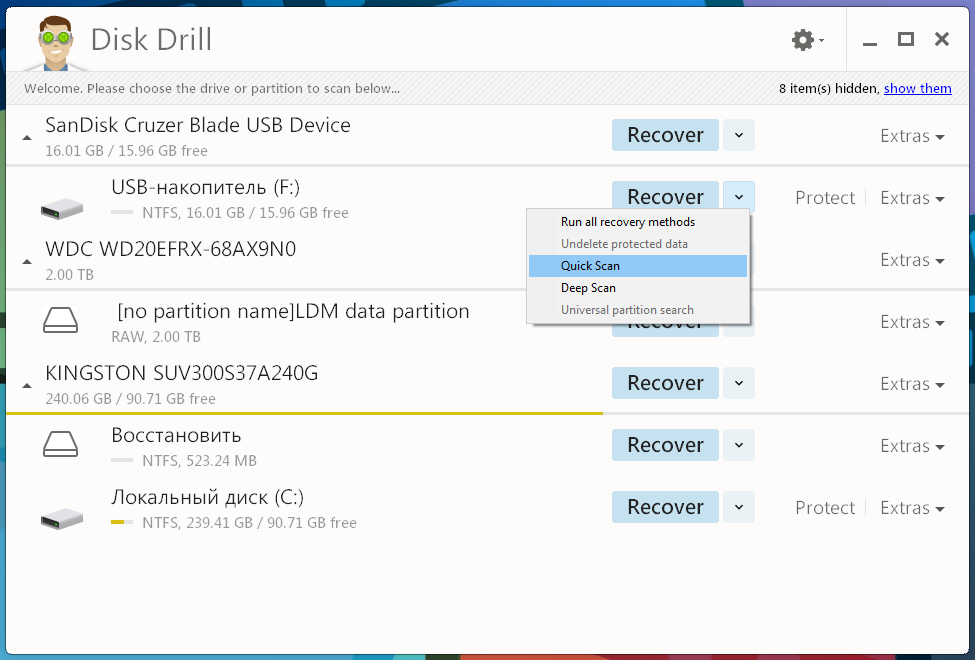Click the Disk Drill title text

pyautogui.click(x=151, y=40)
